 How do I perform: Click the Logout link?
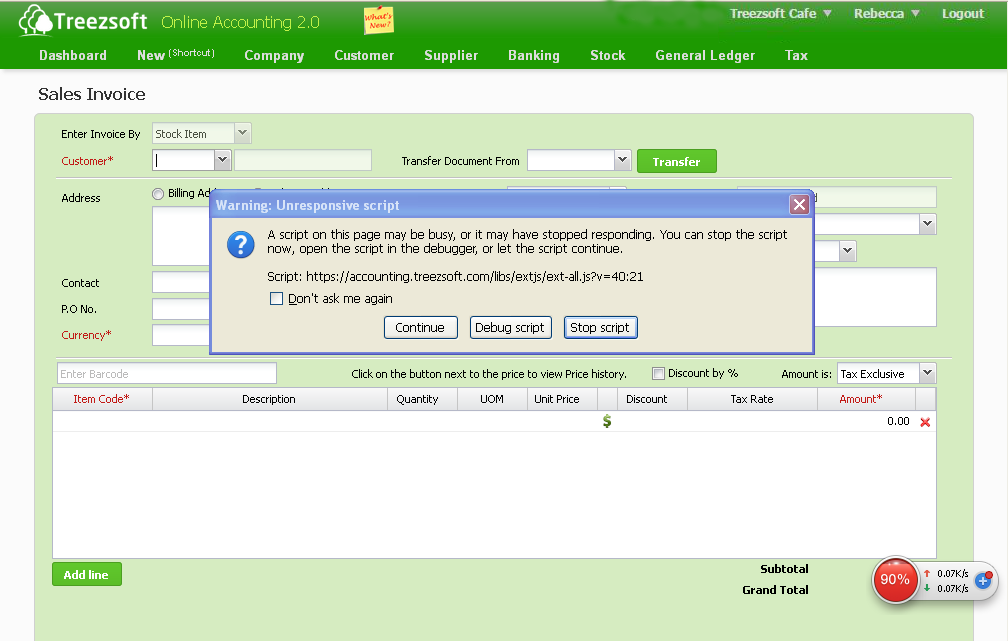click(962, 14)
